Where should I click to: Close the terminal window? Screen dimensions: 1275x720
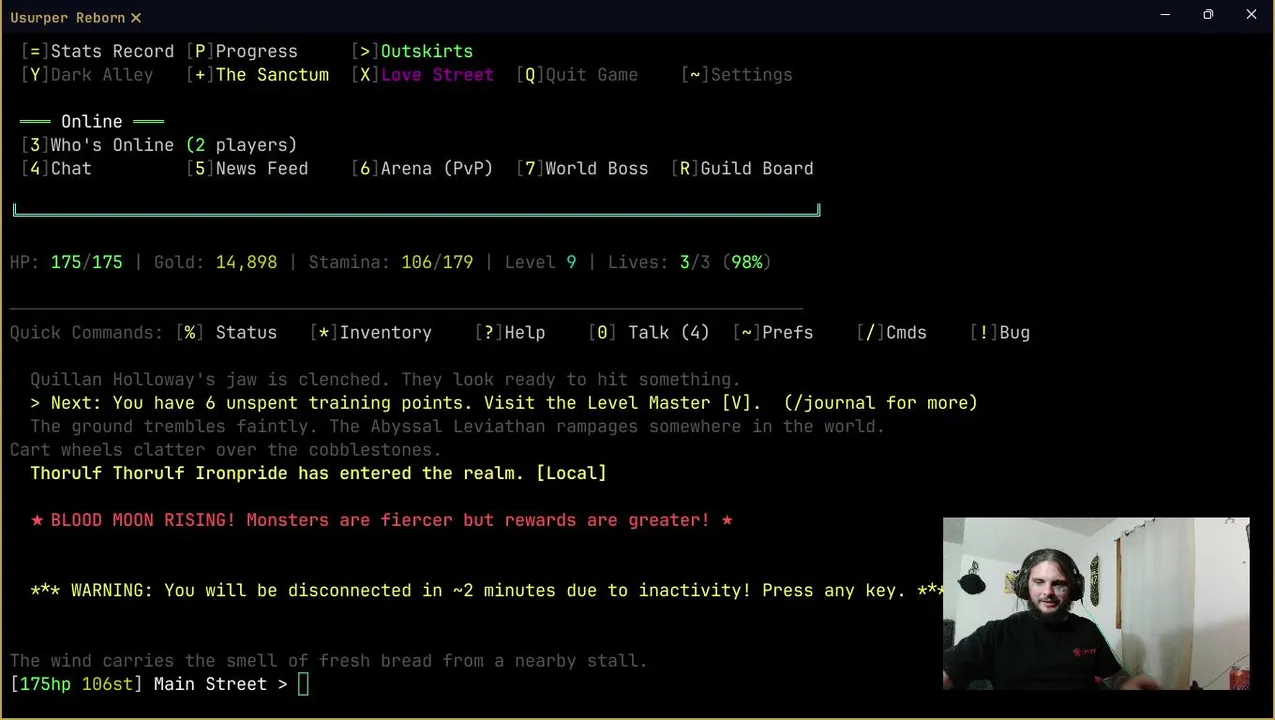tap(1251, 15)
